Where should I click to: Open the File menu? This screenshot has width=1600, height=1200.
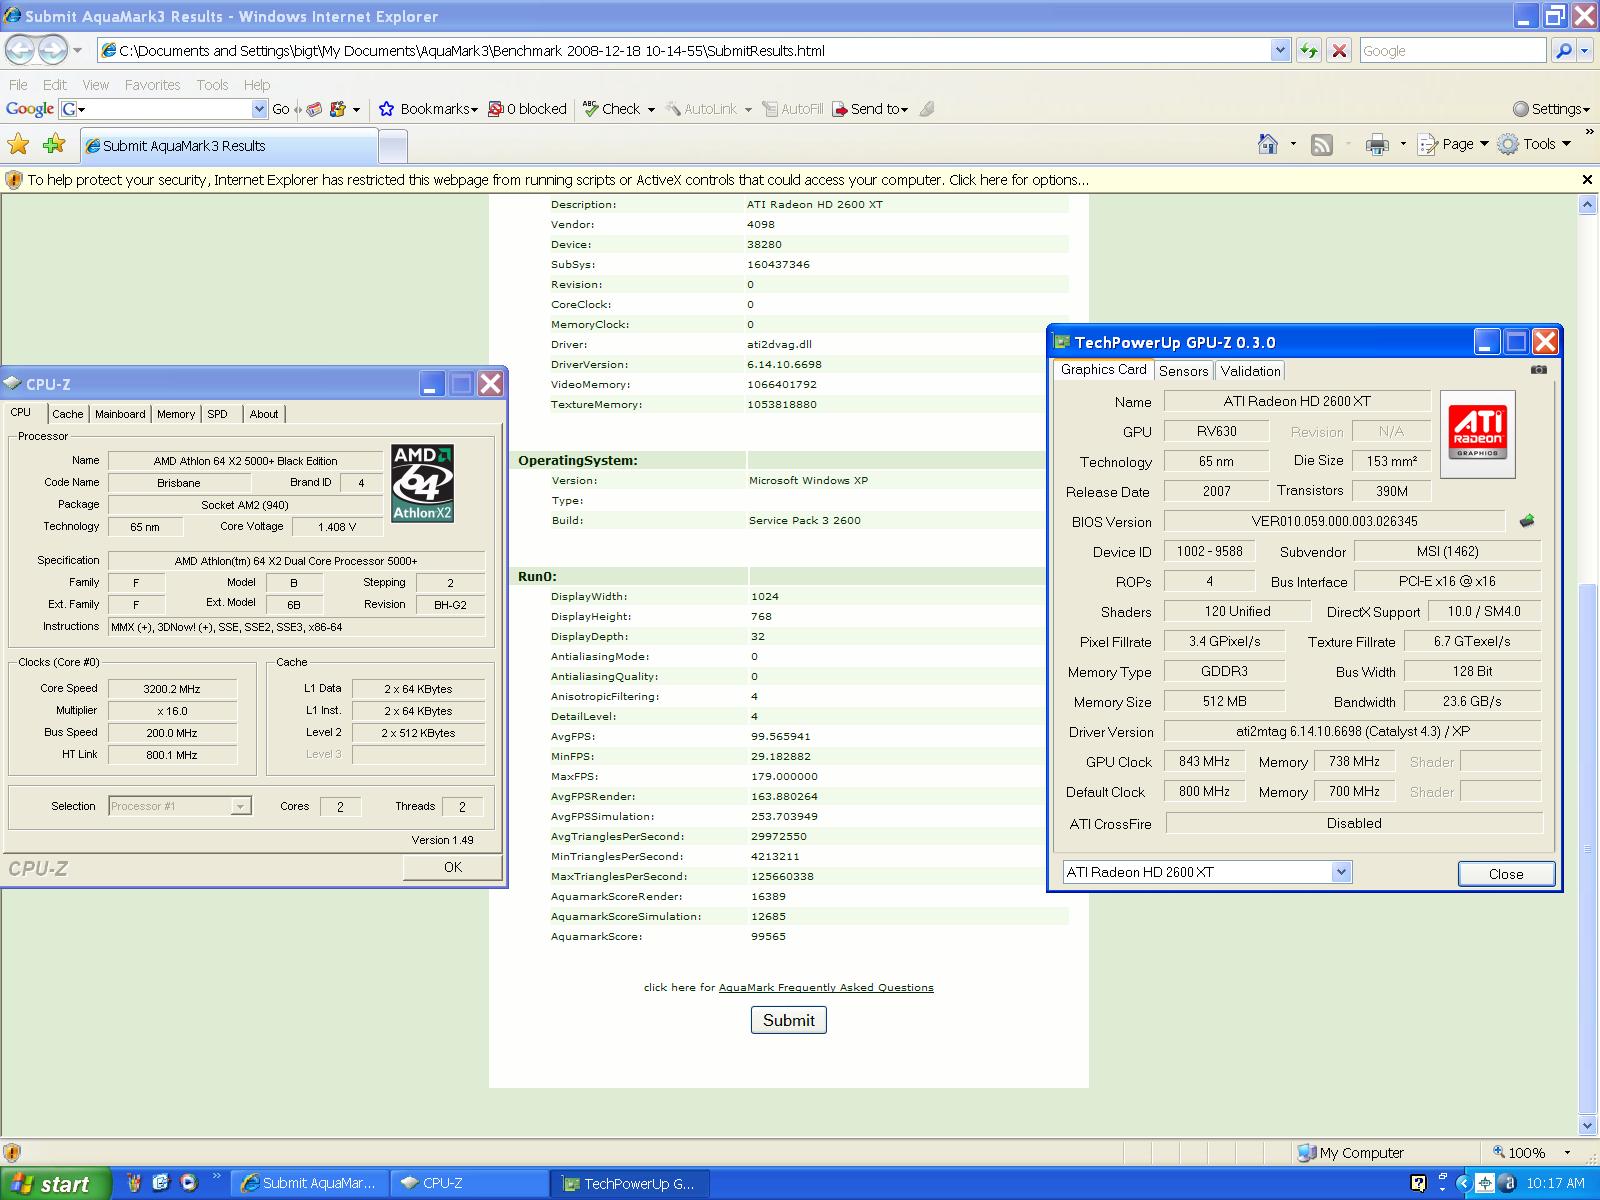(x=18, y=85)
